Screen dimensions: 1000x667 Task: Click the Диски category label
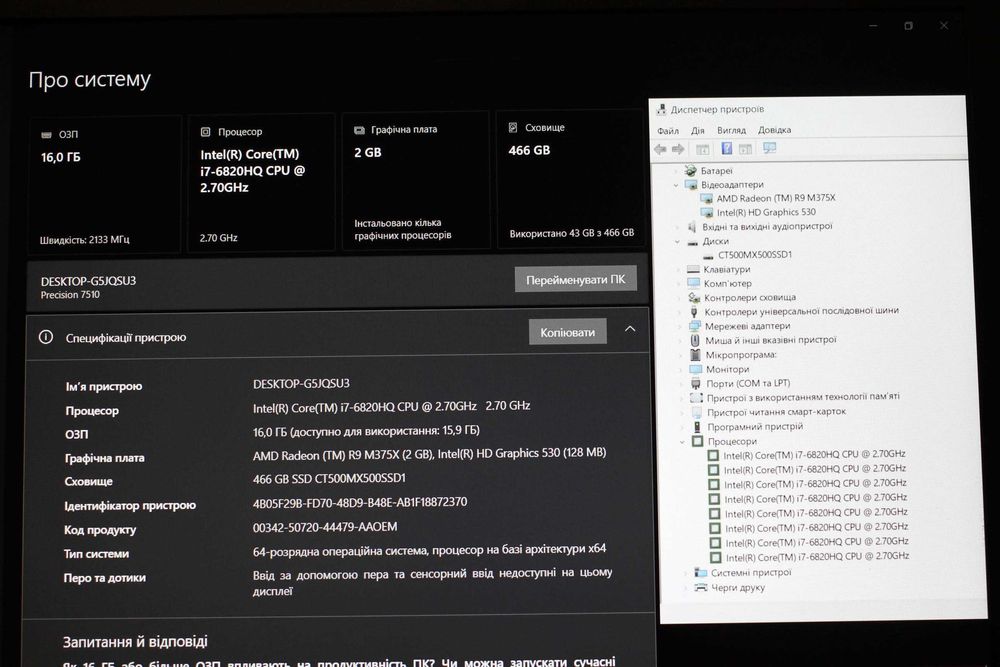[716, 241]
